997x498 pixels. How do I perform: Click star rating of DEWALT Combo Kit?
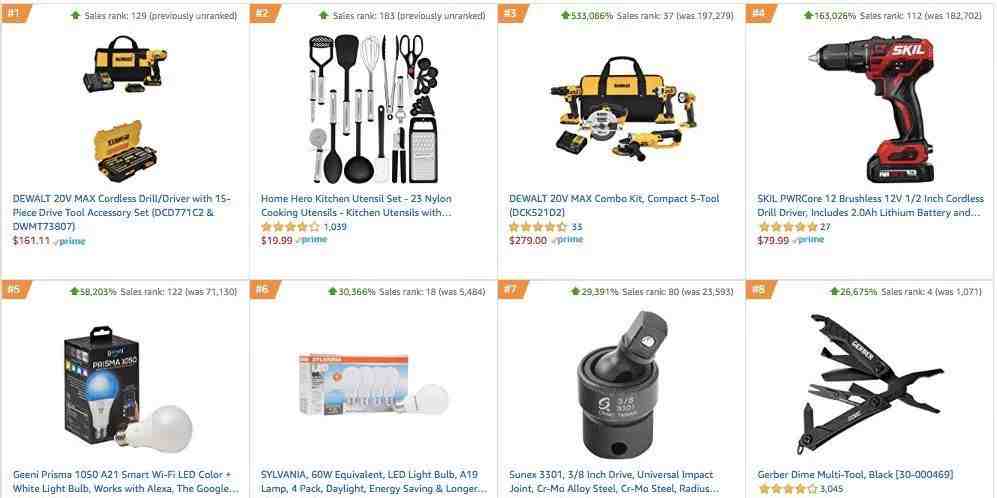pyautogui.click(x=538, y=226)
